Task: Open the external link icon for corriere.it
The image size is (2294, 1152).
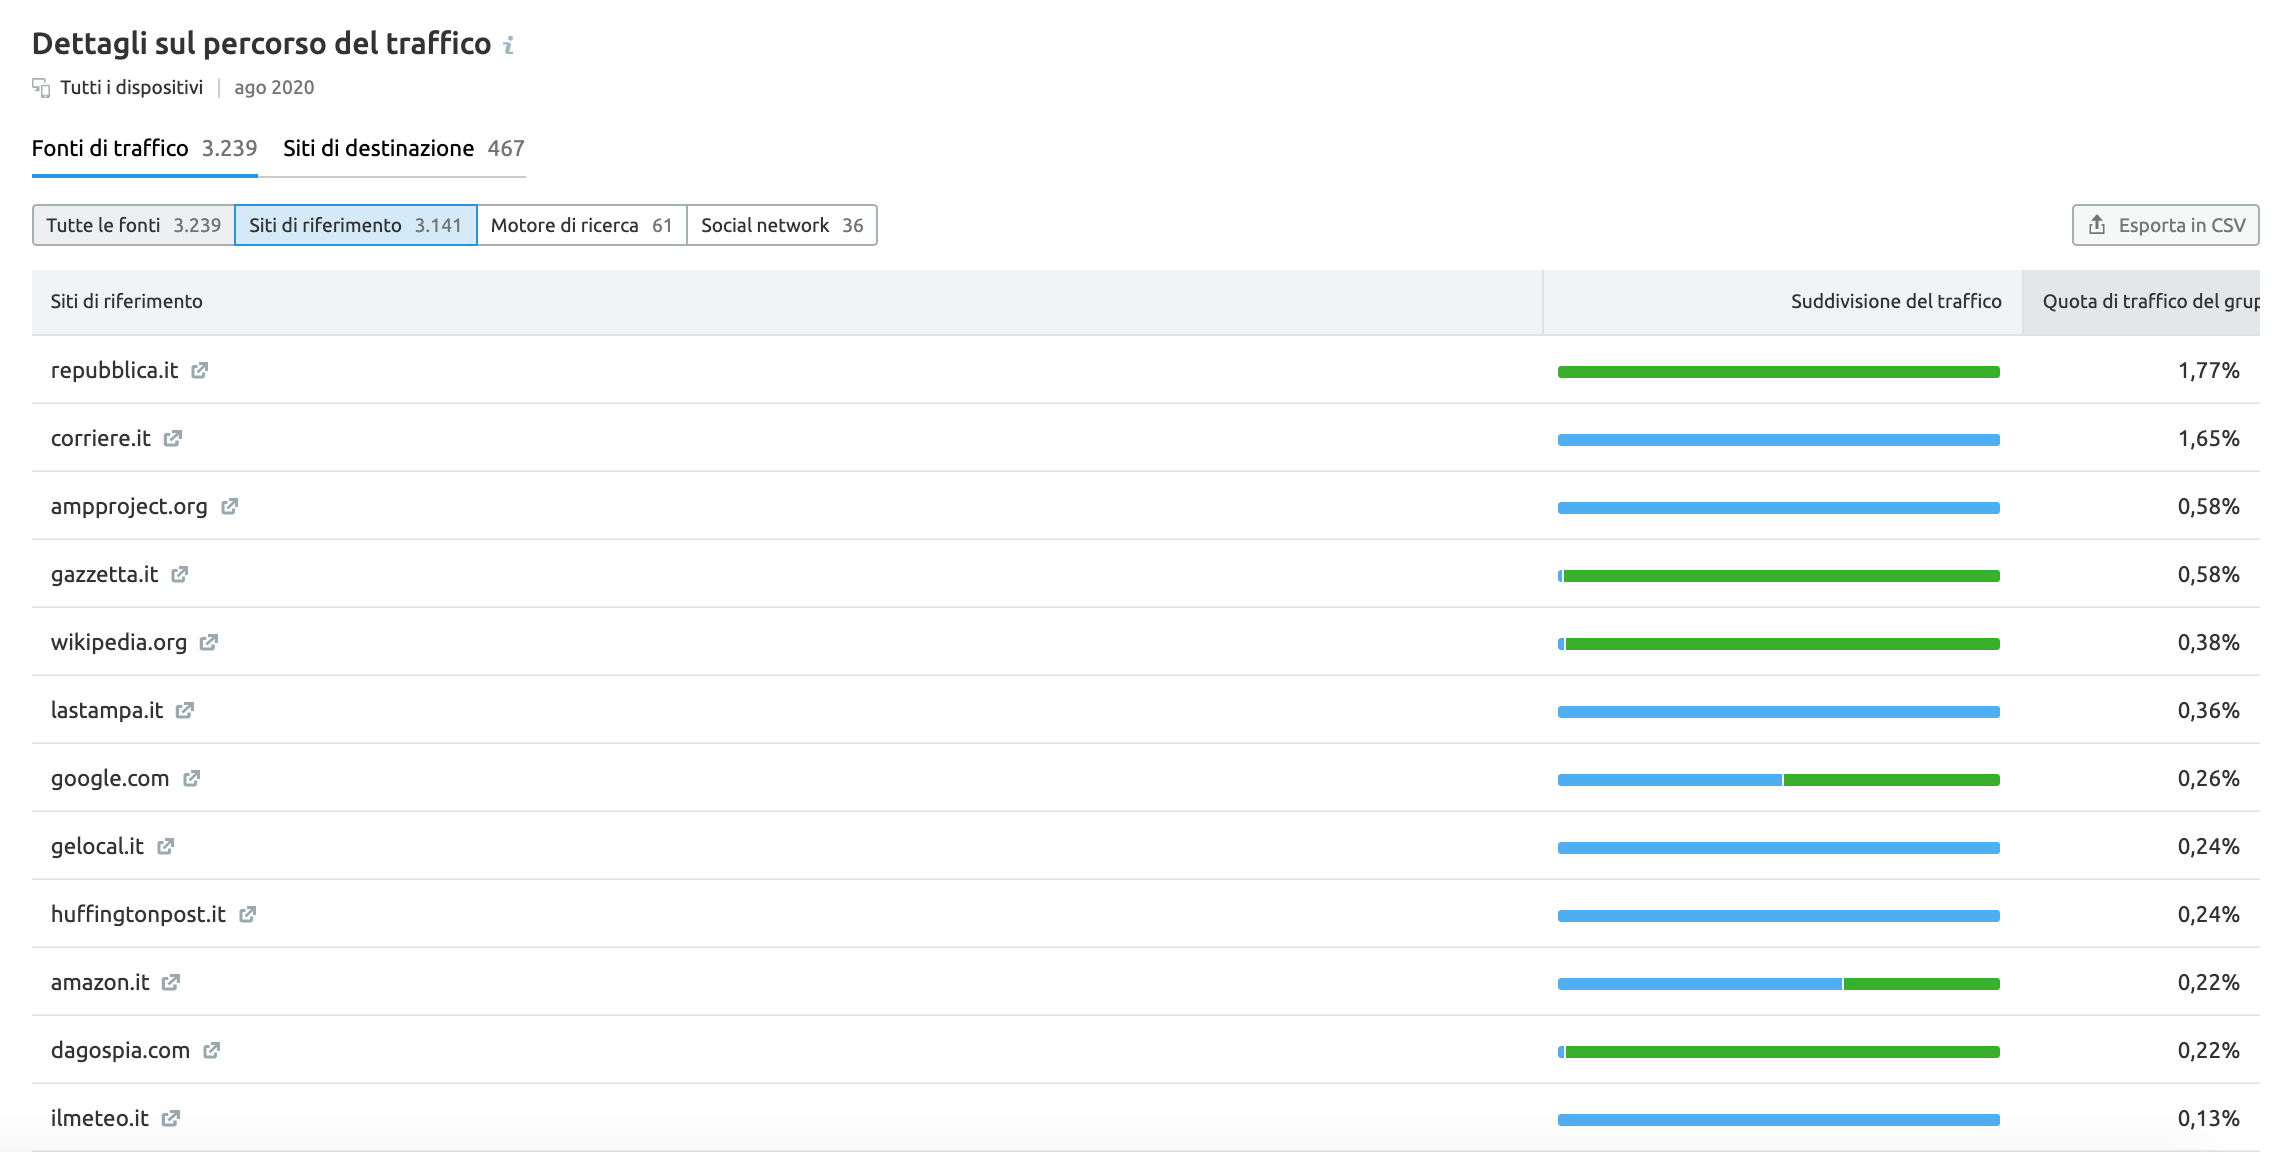Action: [x=173, y=439]
